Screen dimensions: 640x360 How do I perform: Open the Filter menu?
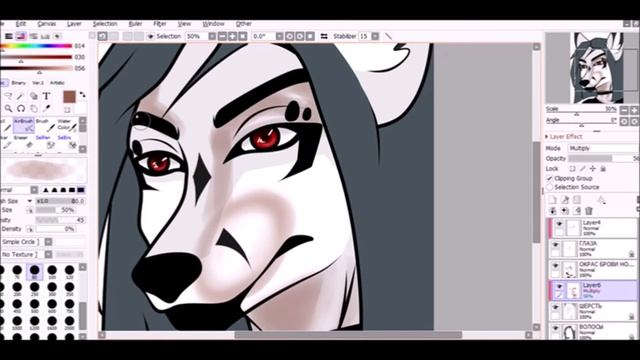[x=160, y=24]
